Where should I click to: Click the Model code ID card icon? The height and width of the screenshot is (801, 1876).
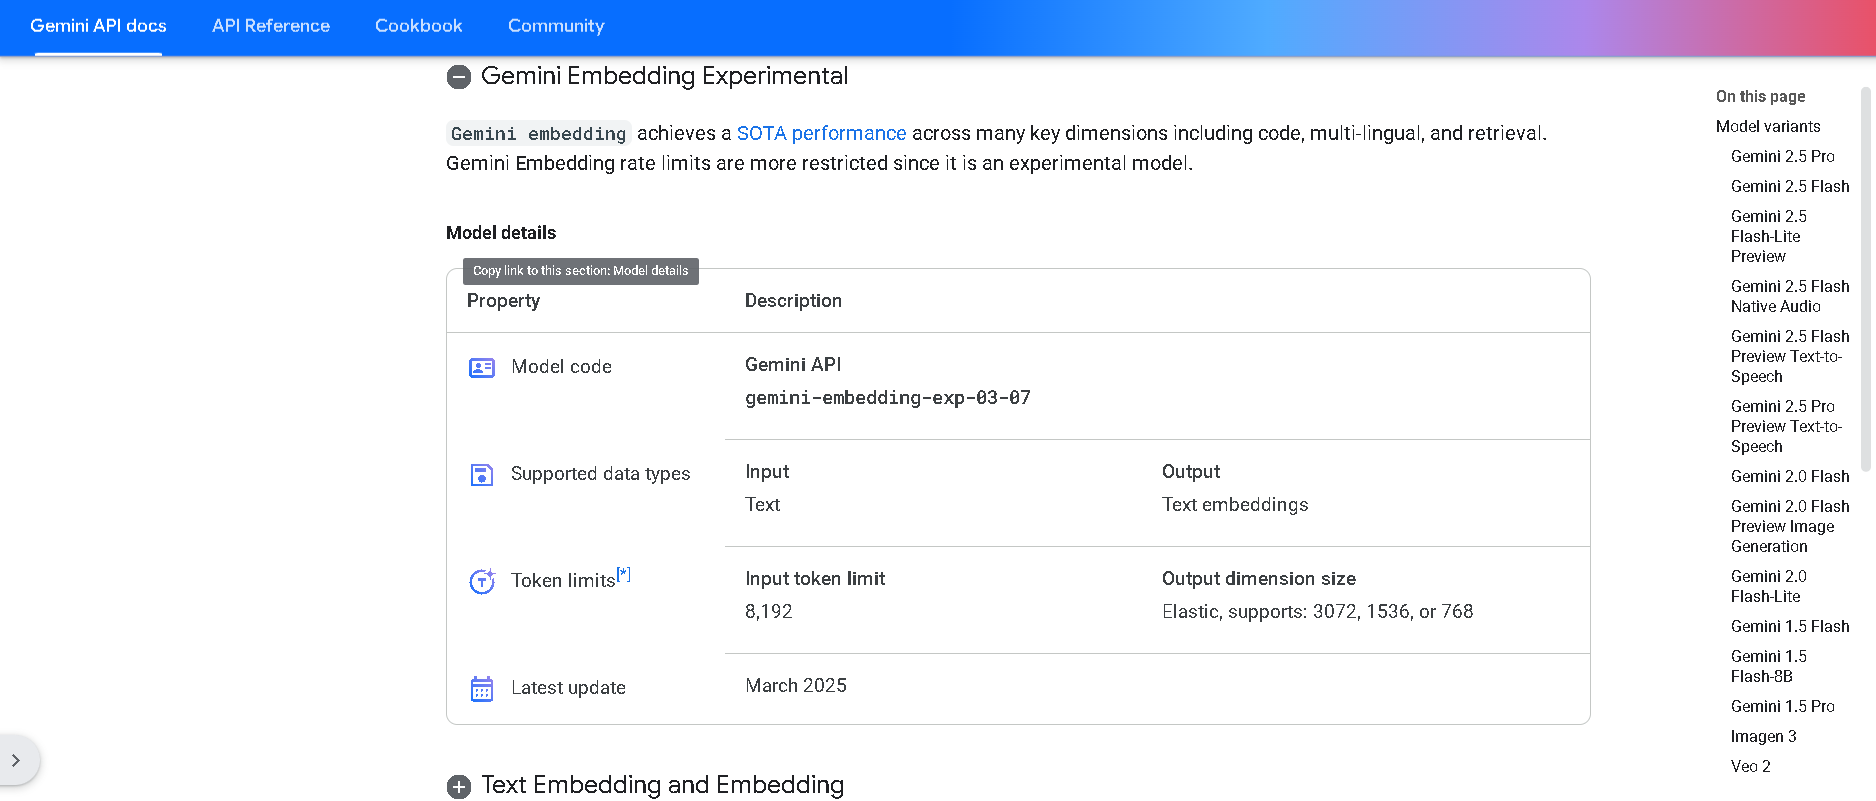click(x=482, y=368)
